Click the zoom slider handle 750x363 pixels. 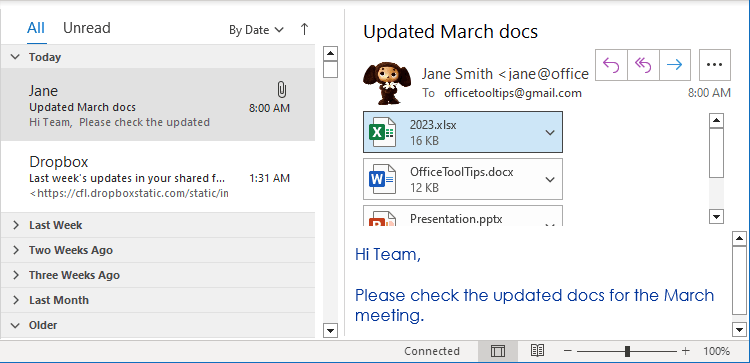(627, 351)
